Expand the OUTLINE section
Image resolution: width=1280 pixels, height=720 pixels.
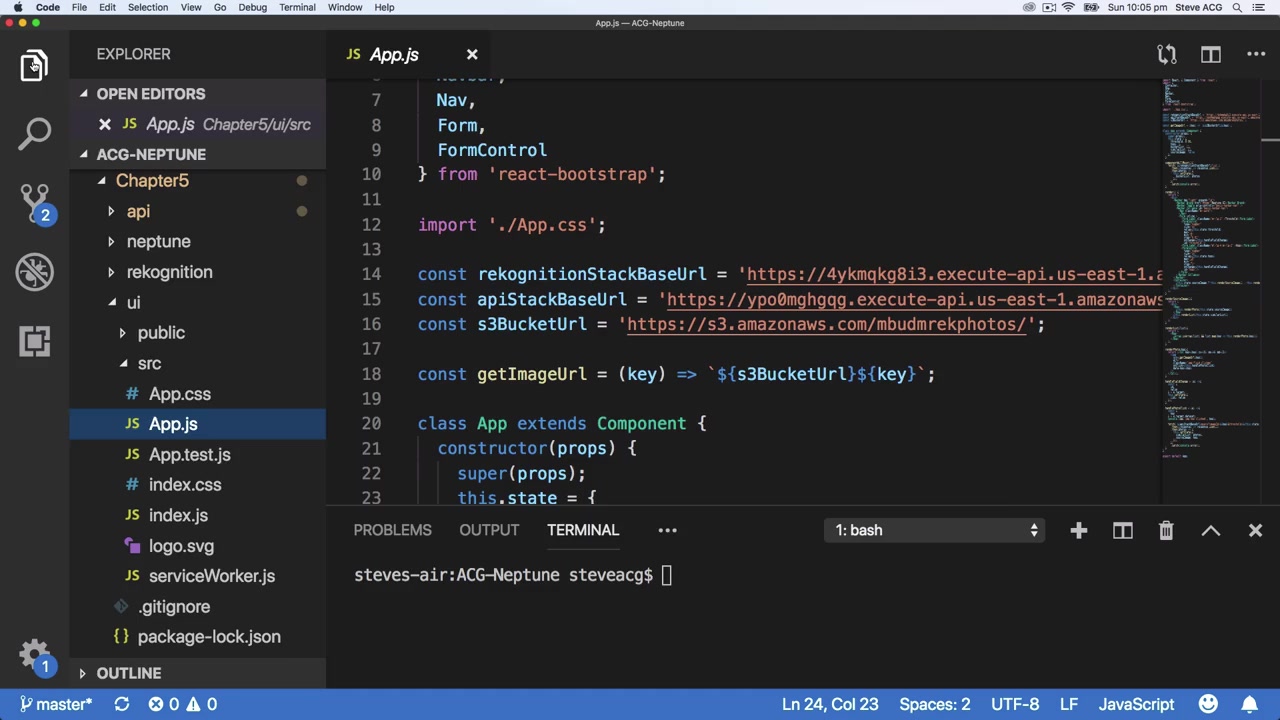pos(128,673)
